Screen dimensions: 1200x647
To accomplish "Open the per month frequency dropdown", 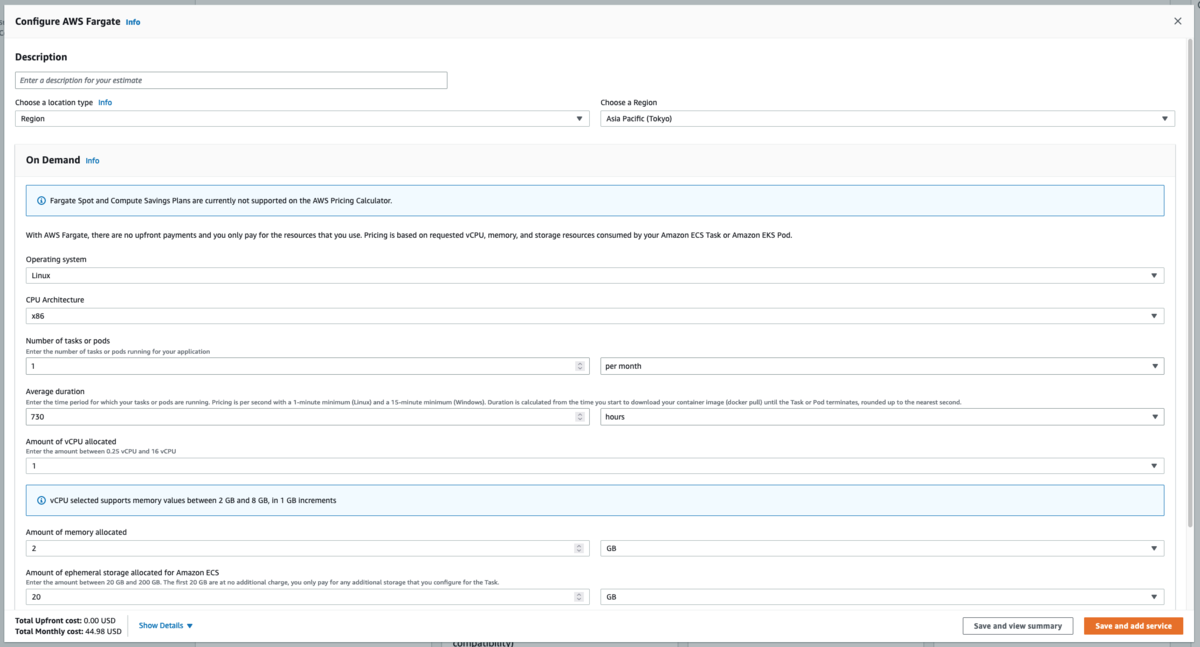I will [x=883, y=366].
